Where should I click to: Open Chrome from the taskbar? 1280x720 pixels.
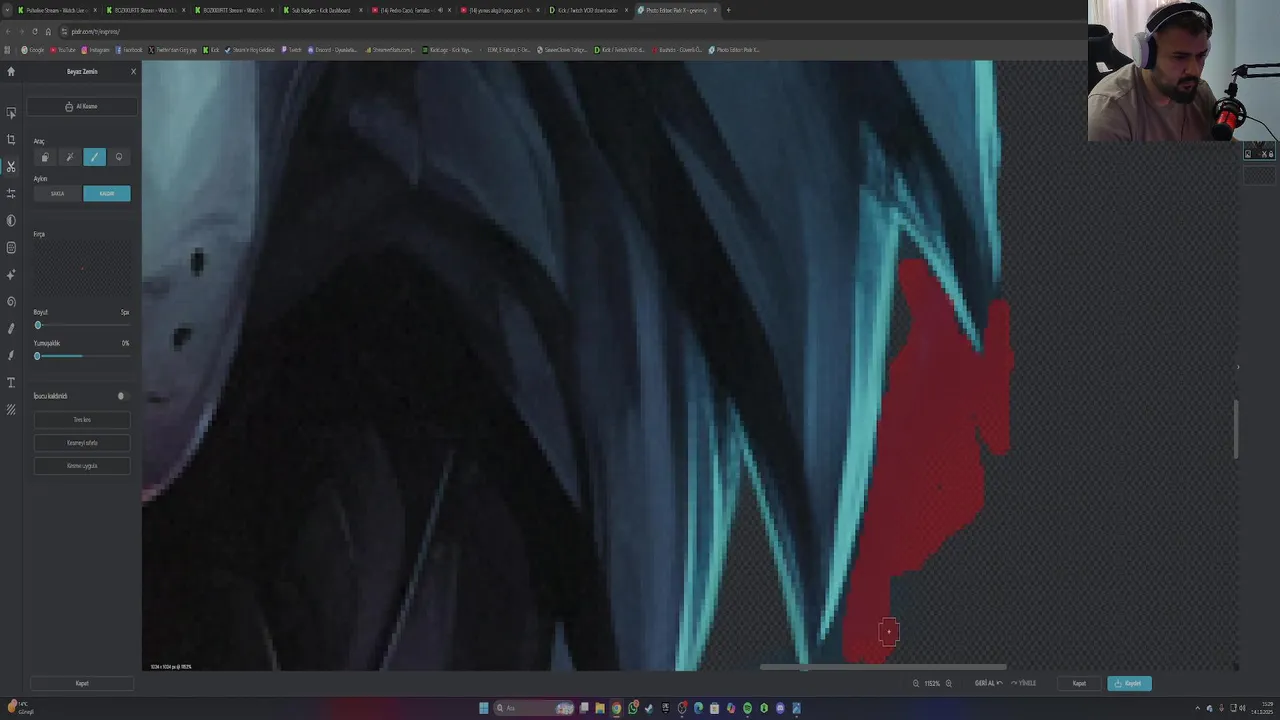click(617, 708)
